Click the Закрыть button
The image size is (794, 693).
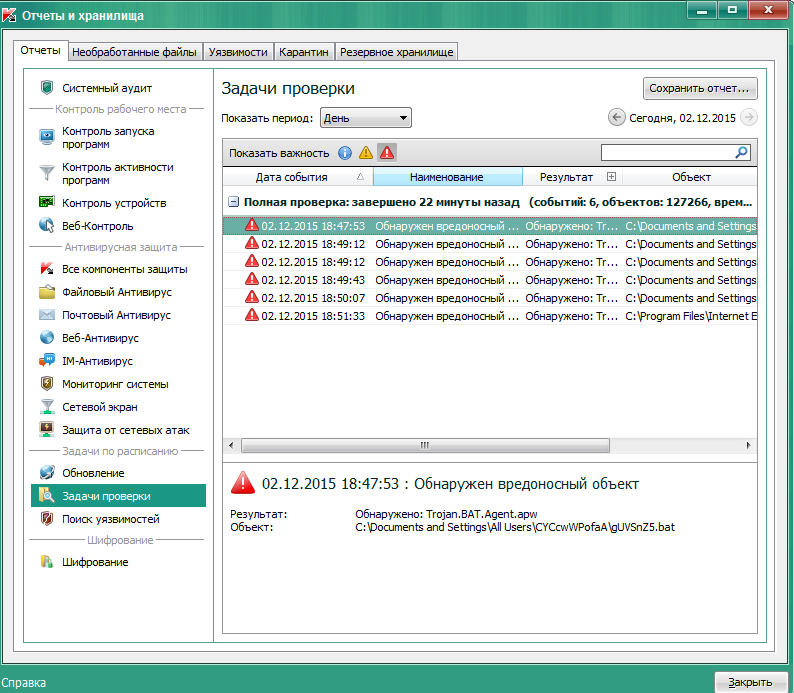click(750, 682)
